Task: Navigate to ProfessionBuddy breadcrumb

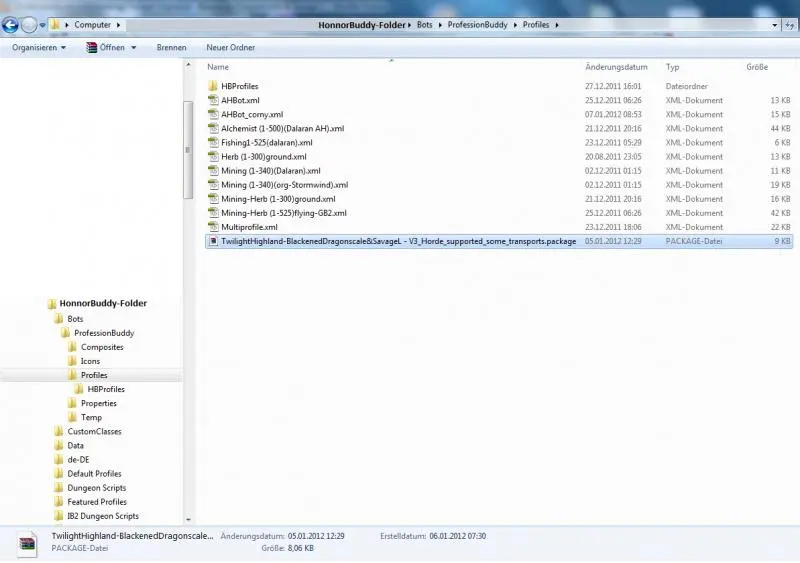Action: (x=478, y=25)
